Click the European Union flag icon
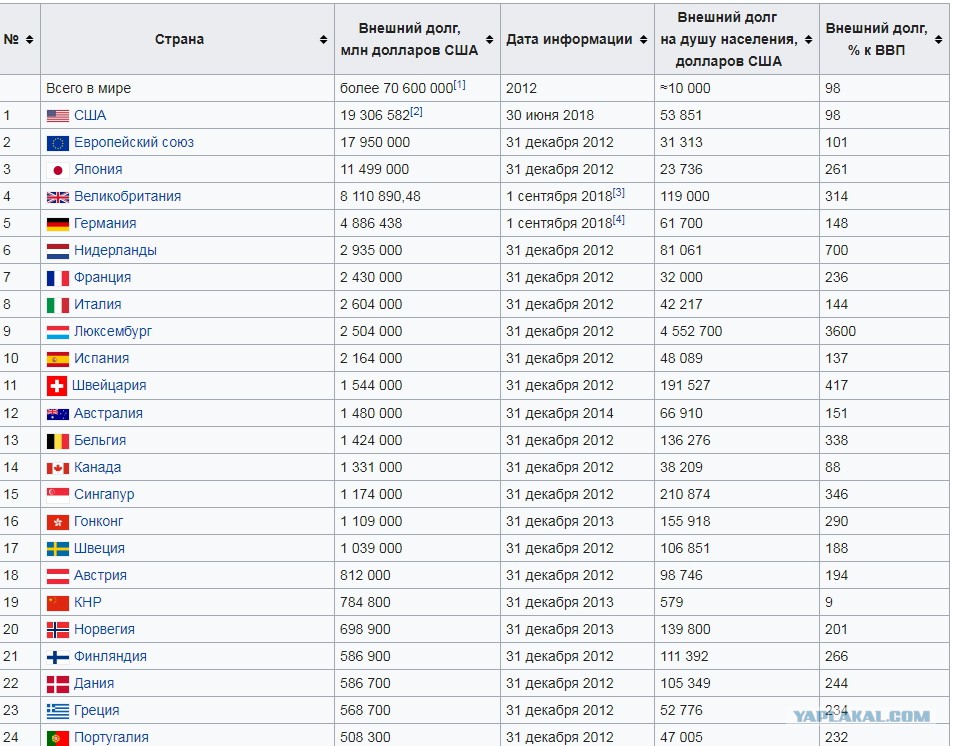This screenshot has width=956, height=746. point(58,143)
